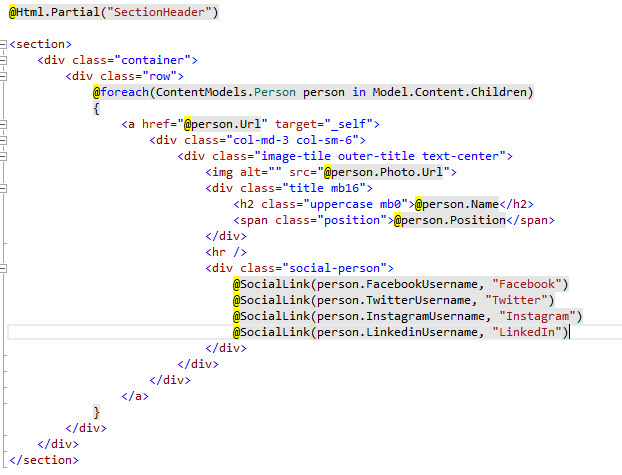Click Person type in ContentModels.Person
The width and height of the screenshot is (622, 475).
pyautogui.click(x=275, y=92)
